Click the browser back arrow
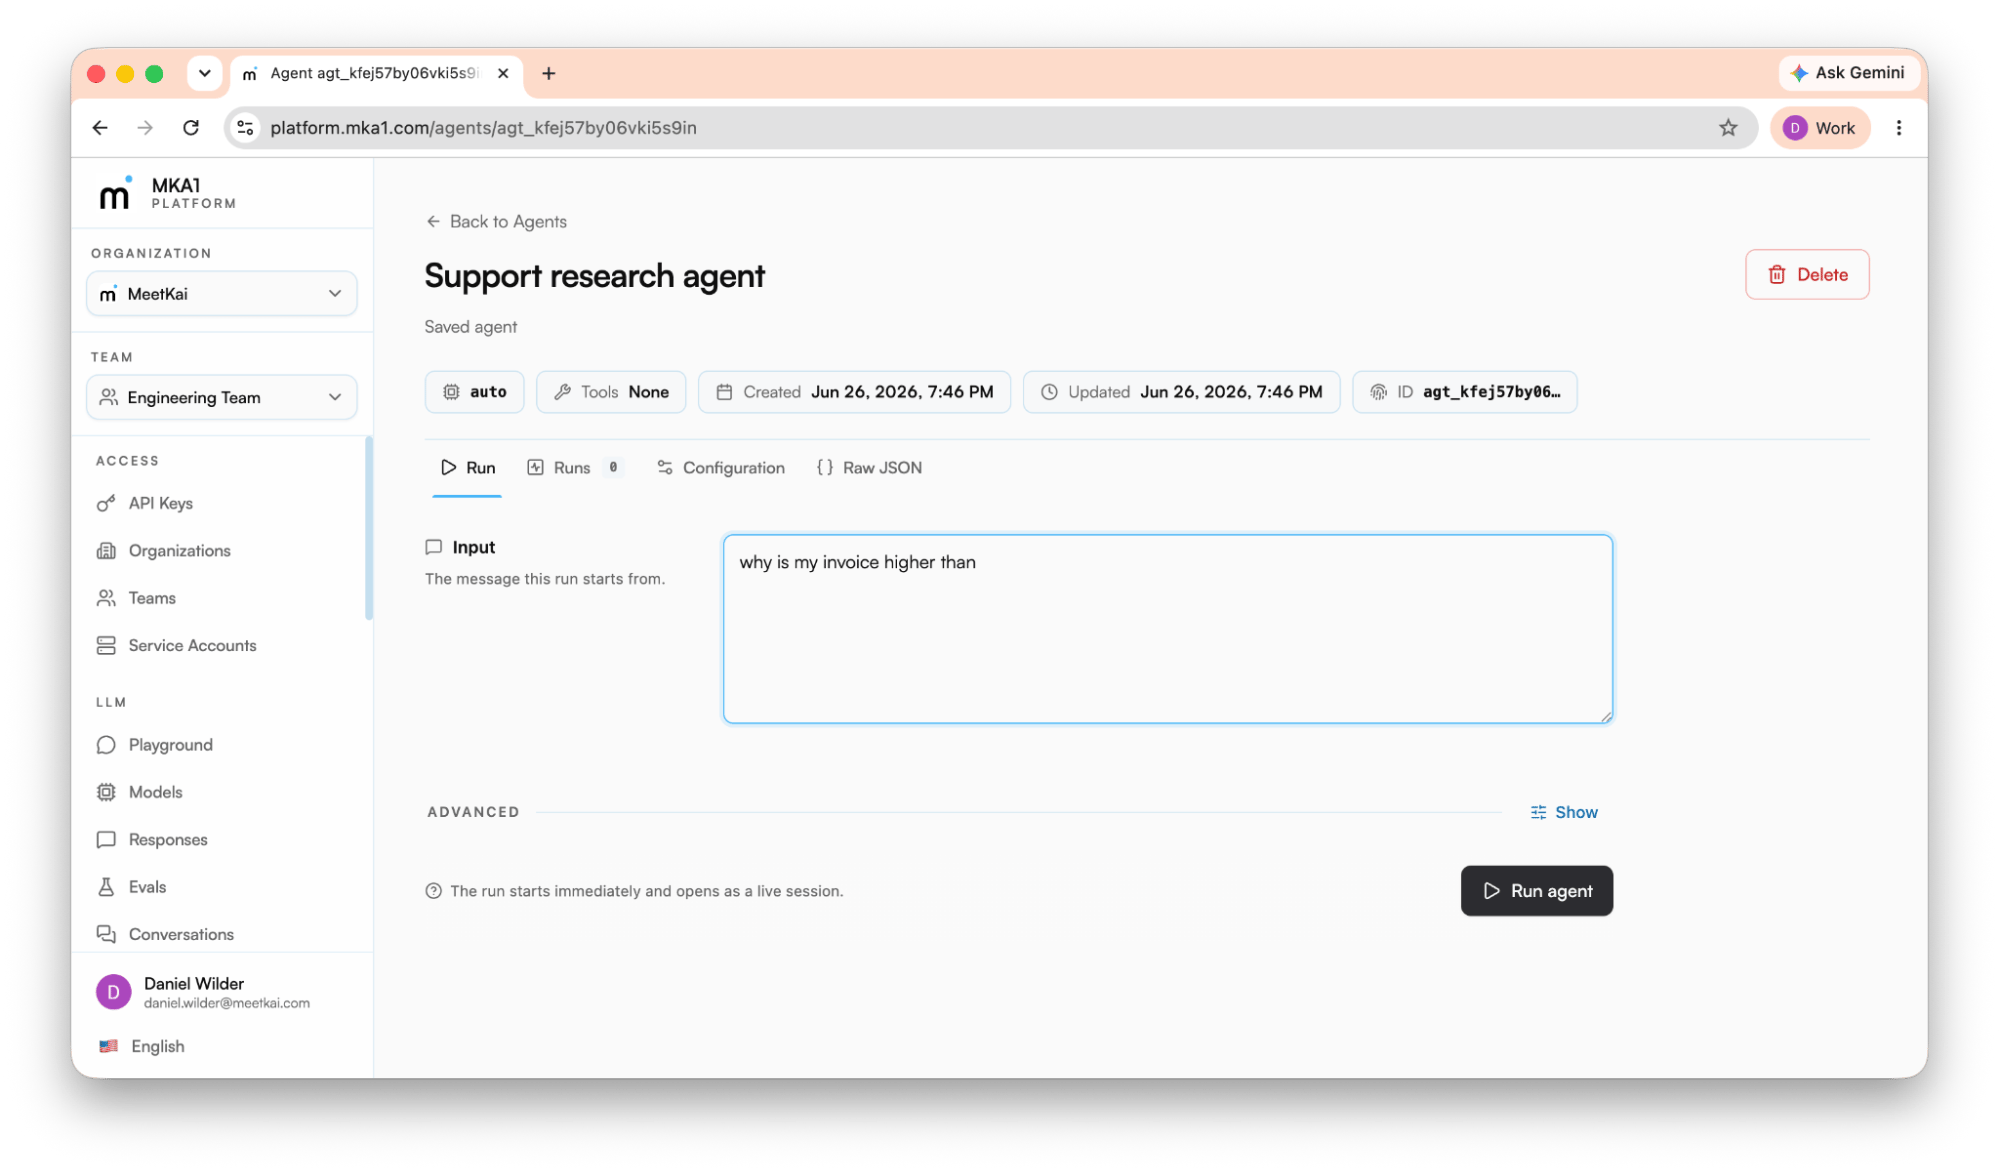 pos(100,128)
